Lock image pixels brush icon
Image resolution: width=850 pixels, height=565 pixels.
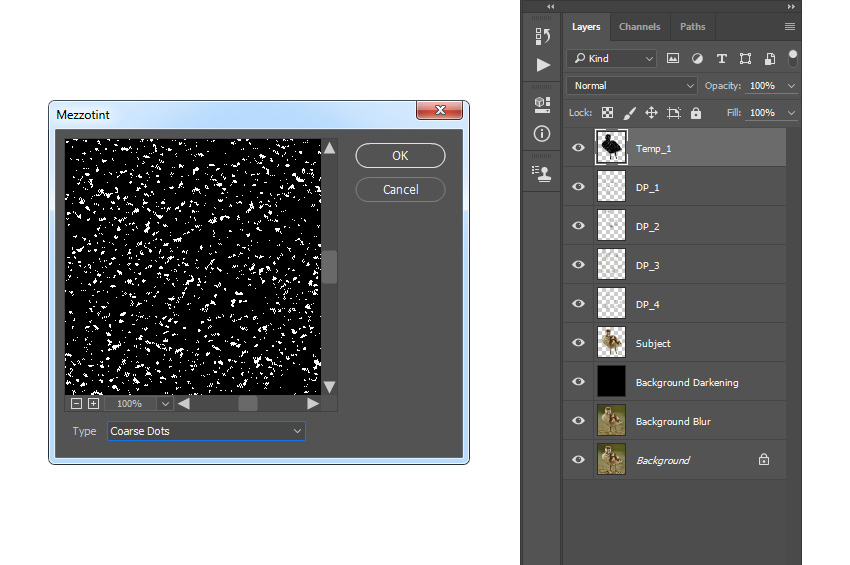pyautogui.click(x=629, y=113)
